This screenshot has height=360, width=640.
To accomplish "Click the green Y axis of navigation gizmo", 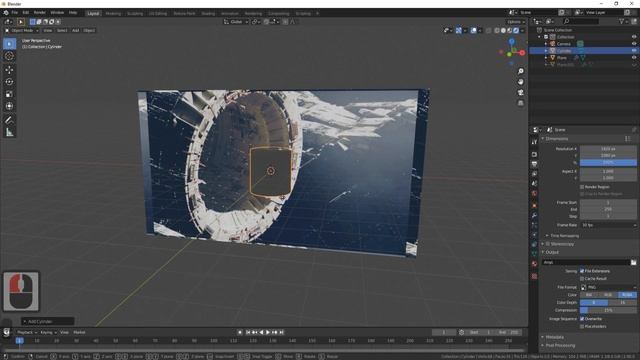I will [x=509, y=54].
